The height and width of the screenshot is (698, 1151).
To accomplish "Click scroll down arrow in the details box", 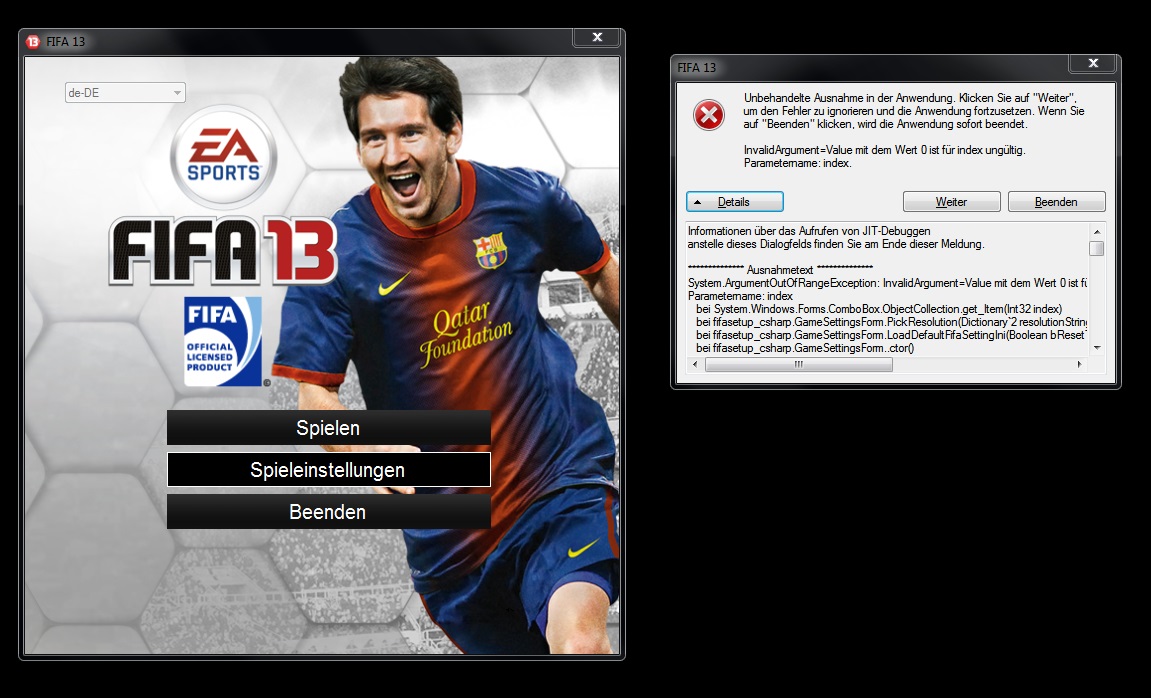I will pos(1097,348).
